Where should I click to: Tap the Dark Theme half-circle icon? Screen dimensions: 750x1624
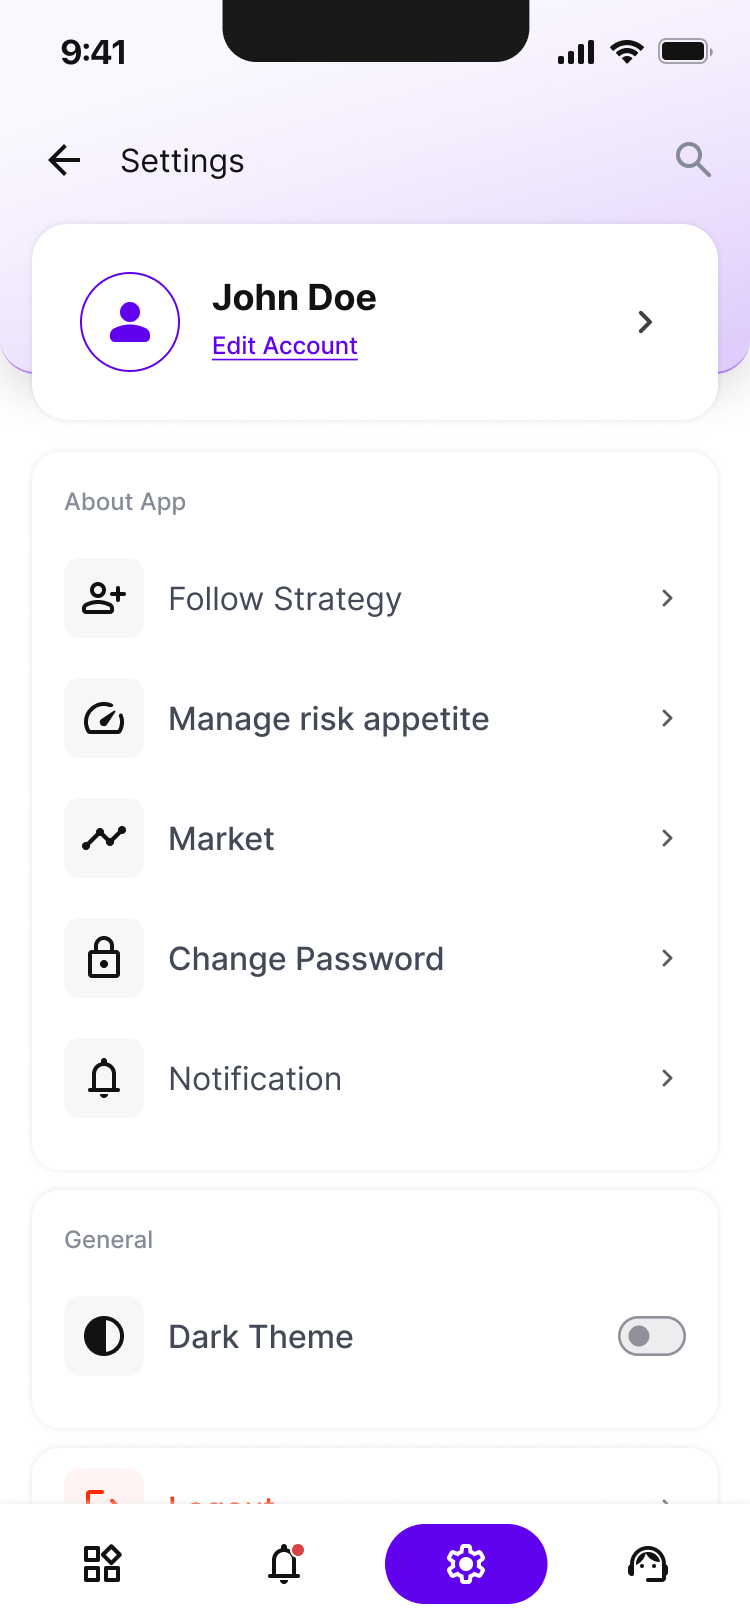pos(104,1336)
